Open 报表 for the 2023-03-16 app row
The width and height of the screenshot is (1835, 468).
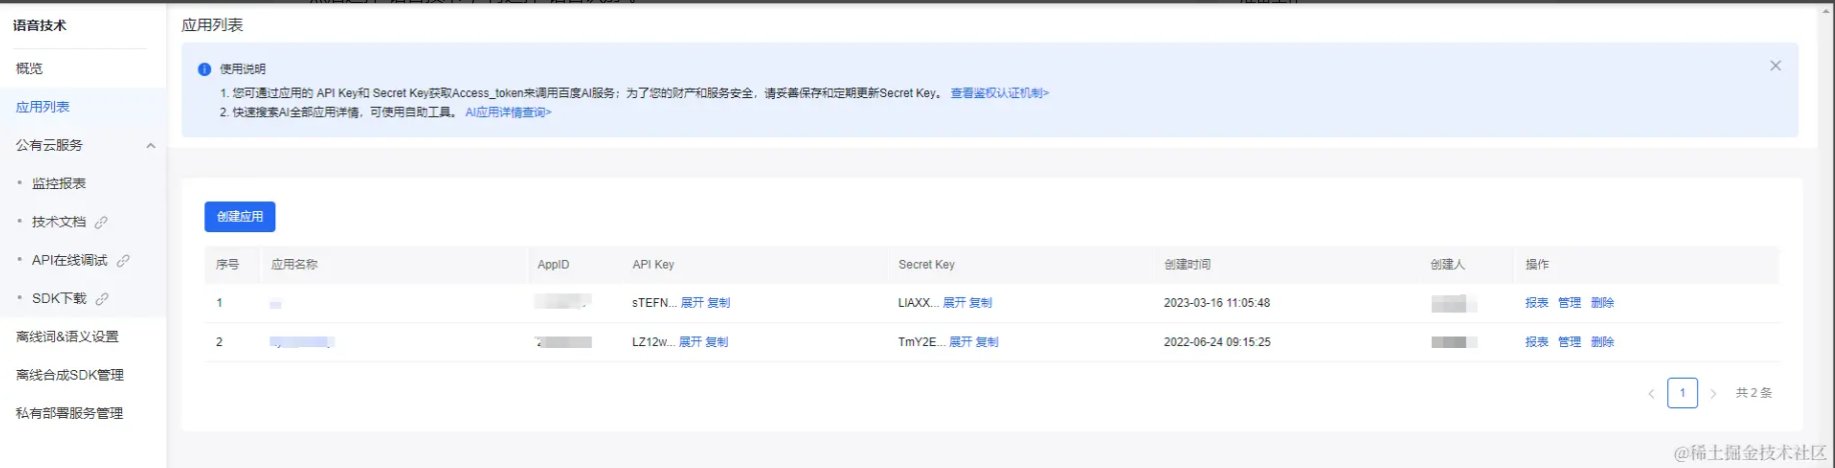click(1537, 303)
